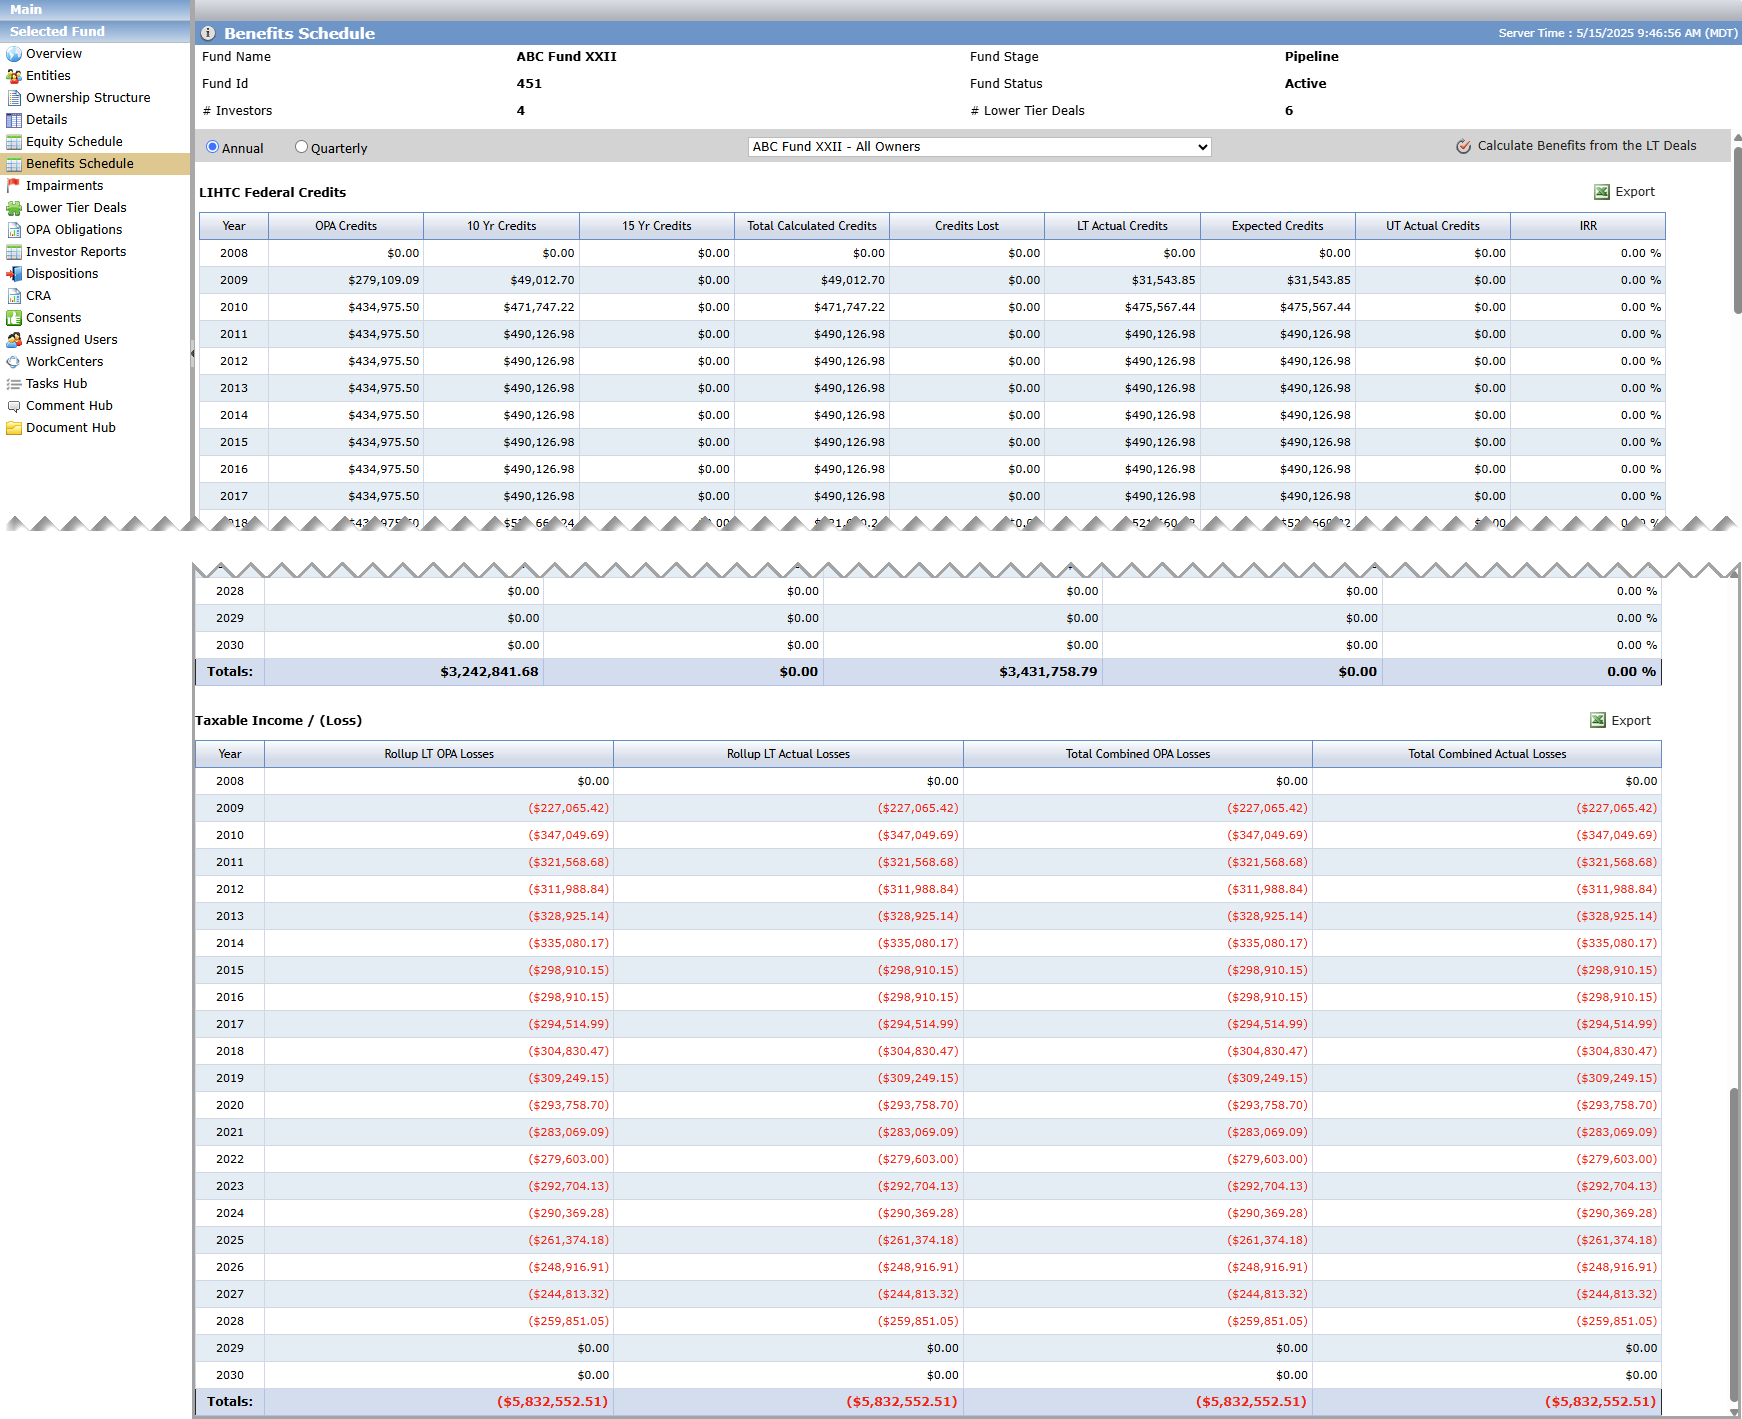Viewport: 1742px width, 1419px height.
Task: Open Overview in the sidebar menu
Action: point(54,54)
